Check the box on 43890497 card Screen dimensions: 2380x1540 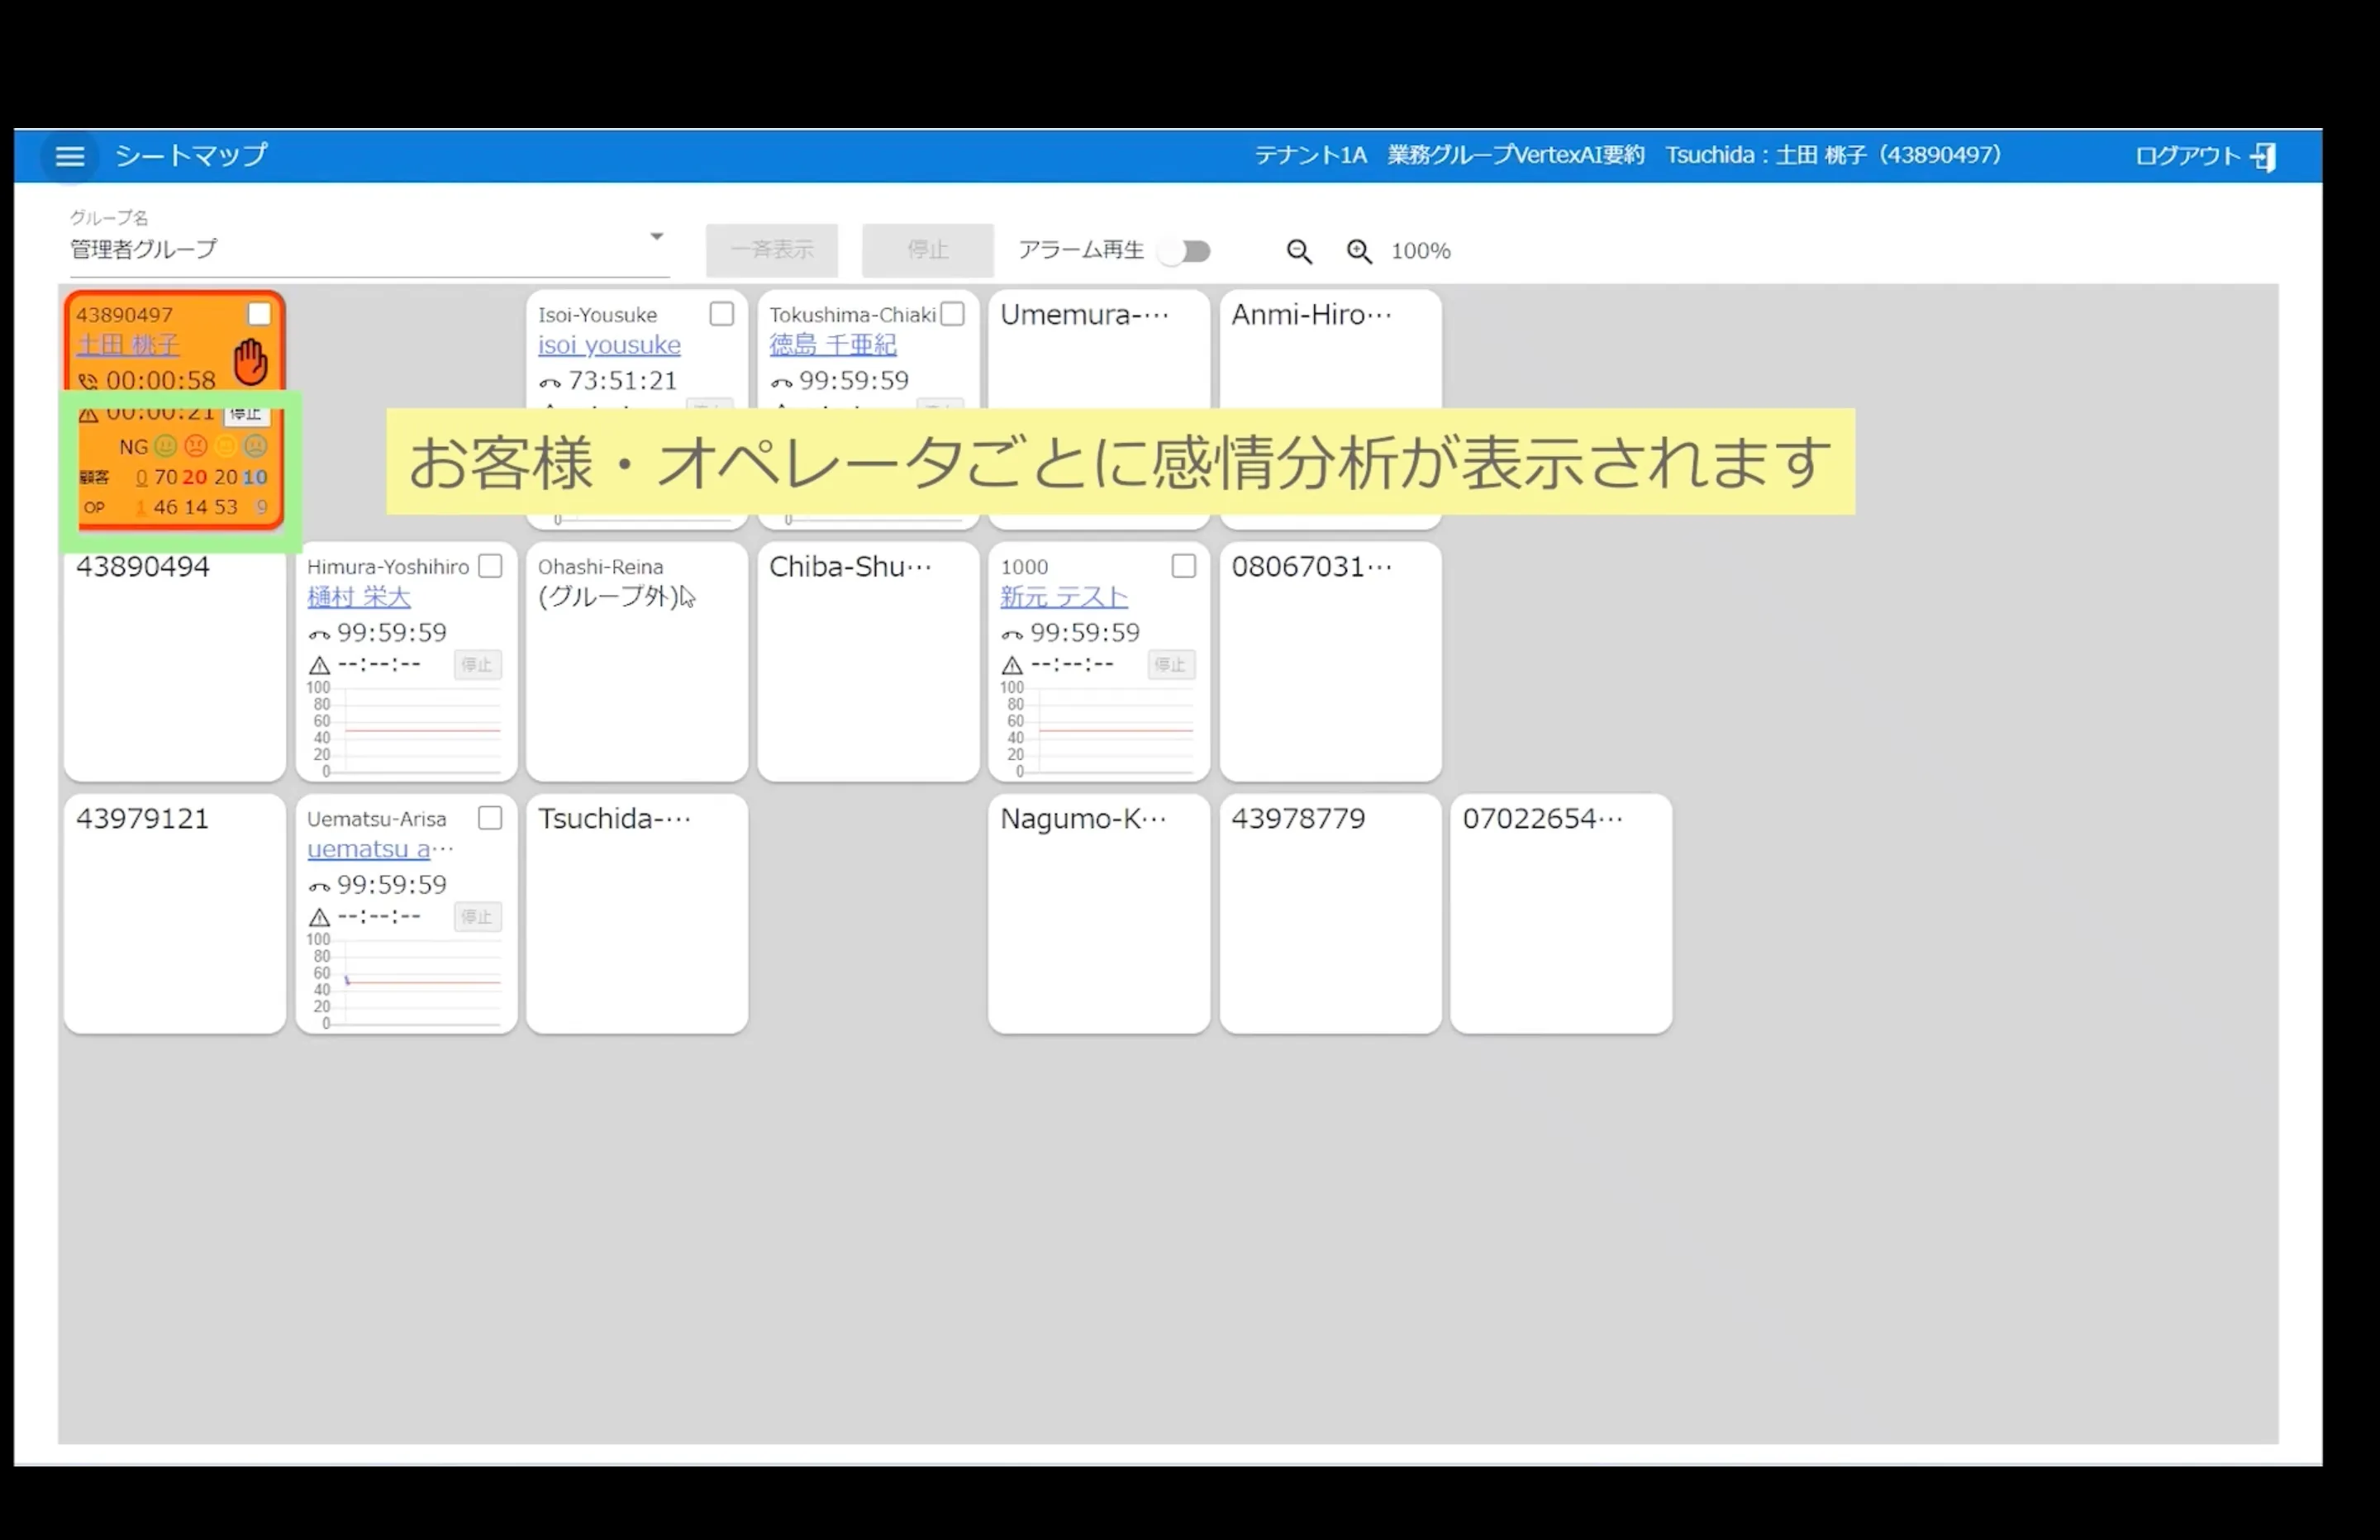259,314
